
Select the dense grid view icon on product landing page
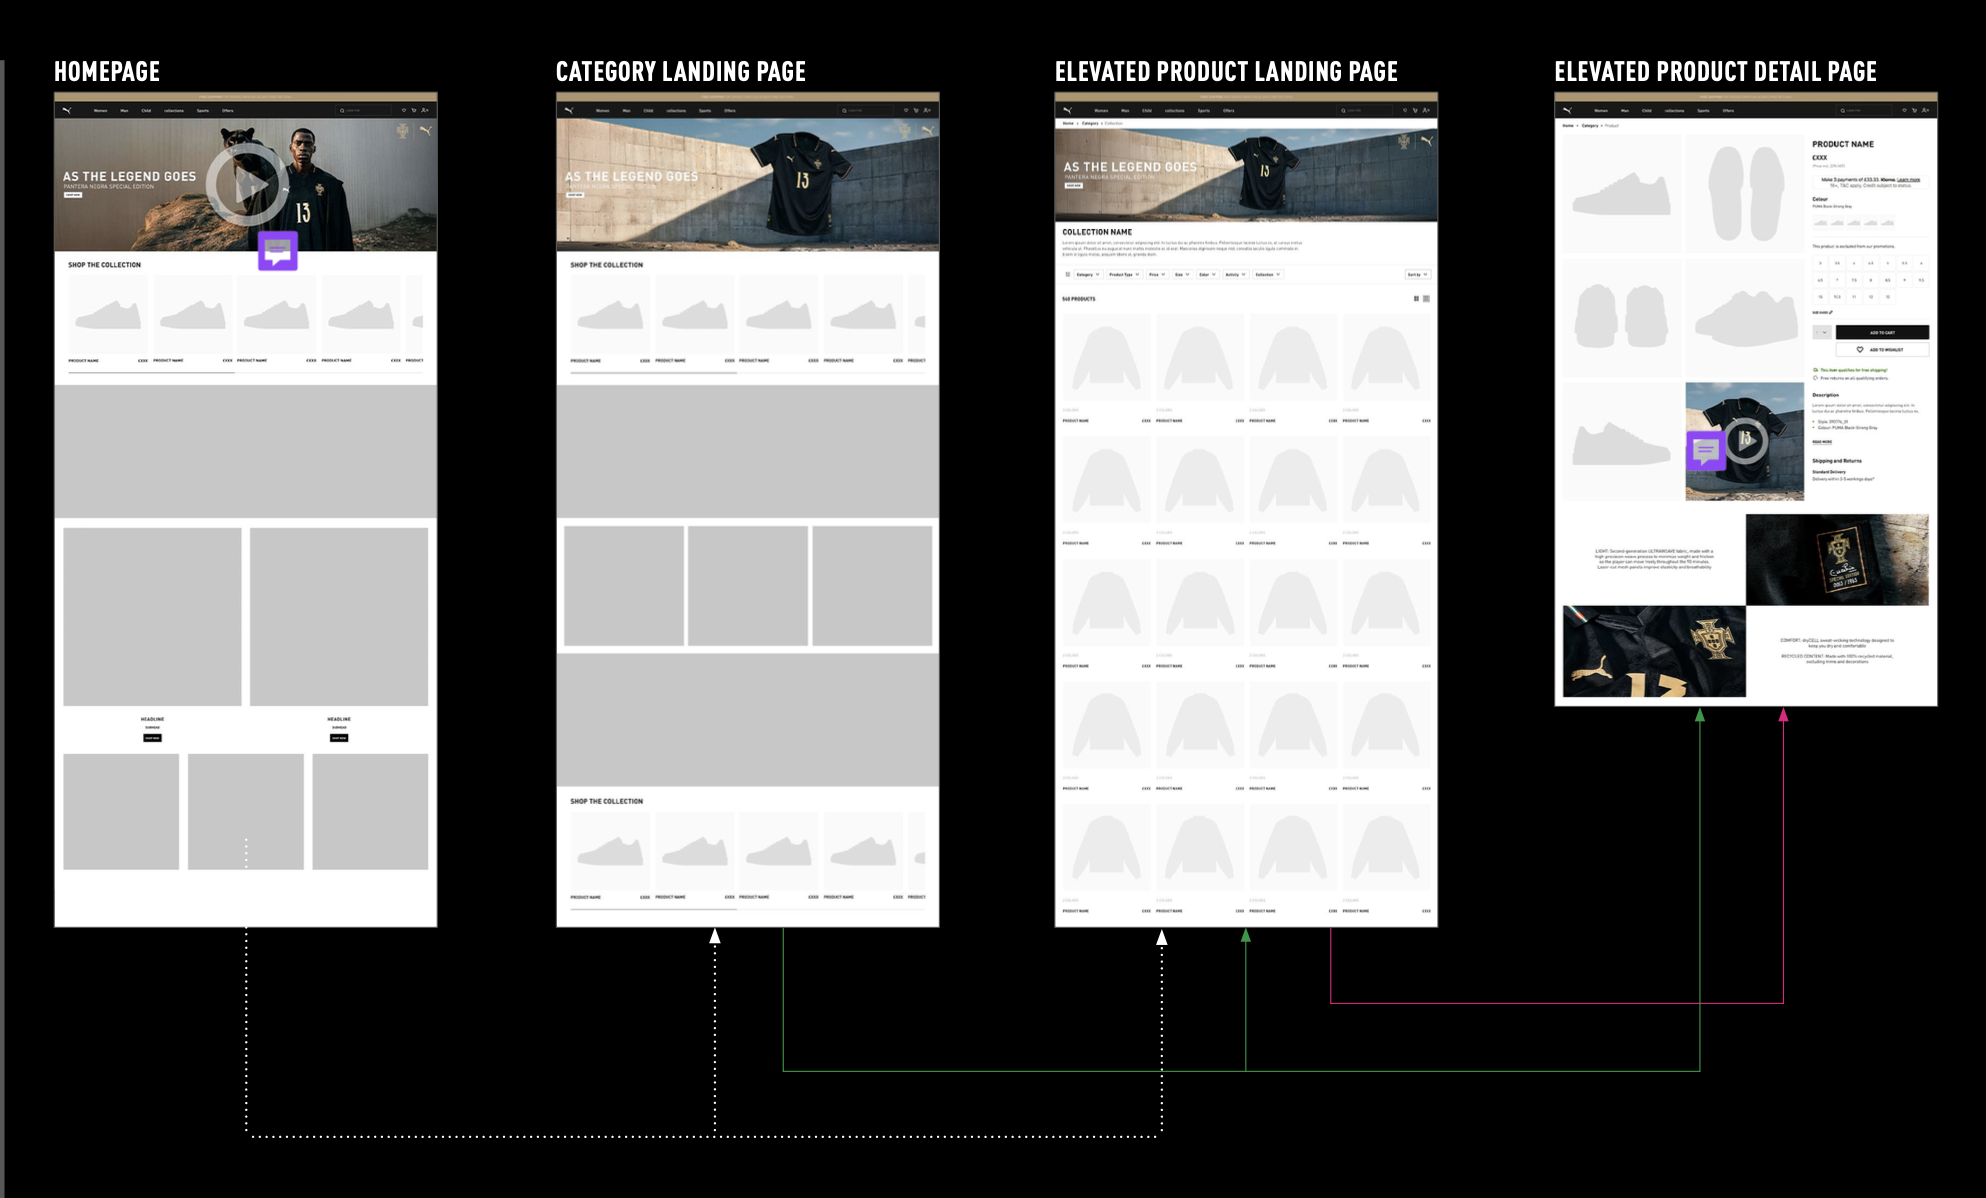[x=1426, y=299]
